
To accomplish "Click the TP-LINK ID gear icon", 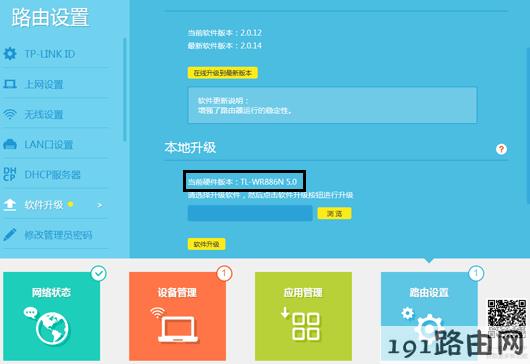I will click(10, 53).
